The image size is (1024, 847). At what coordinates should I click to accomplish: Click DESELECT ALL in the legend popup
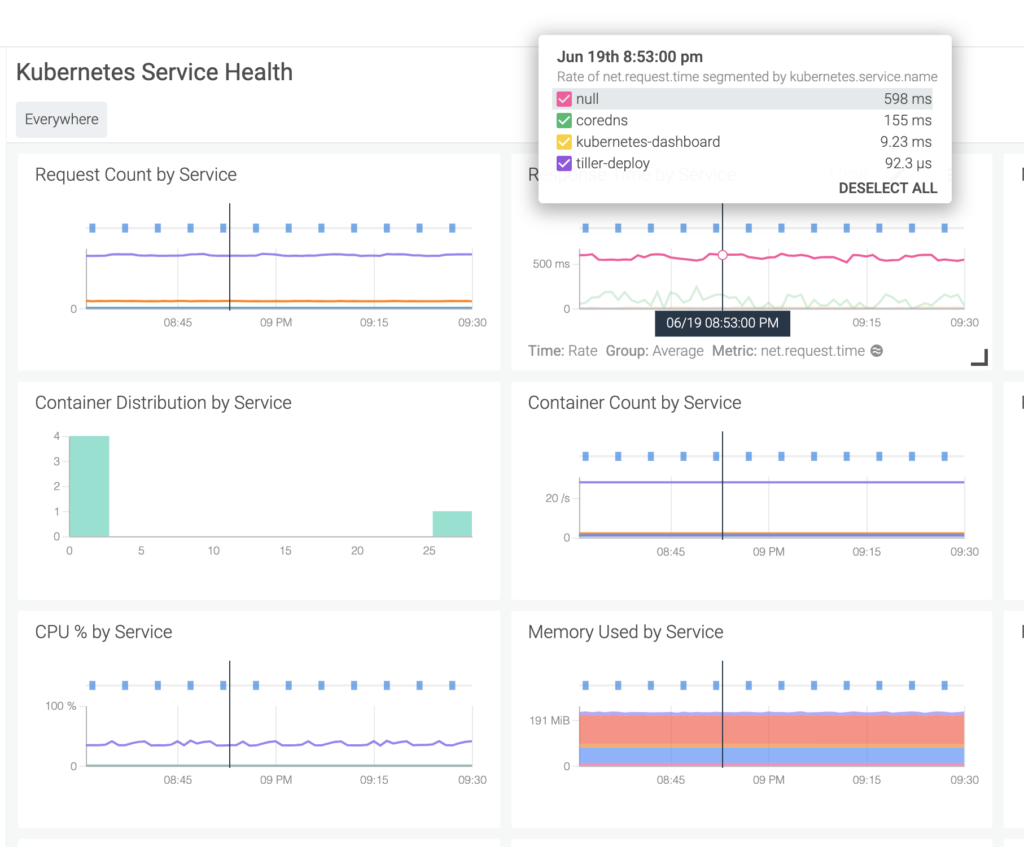(x=887, y=188)
